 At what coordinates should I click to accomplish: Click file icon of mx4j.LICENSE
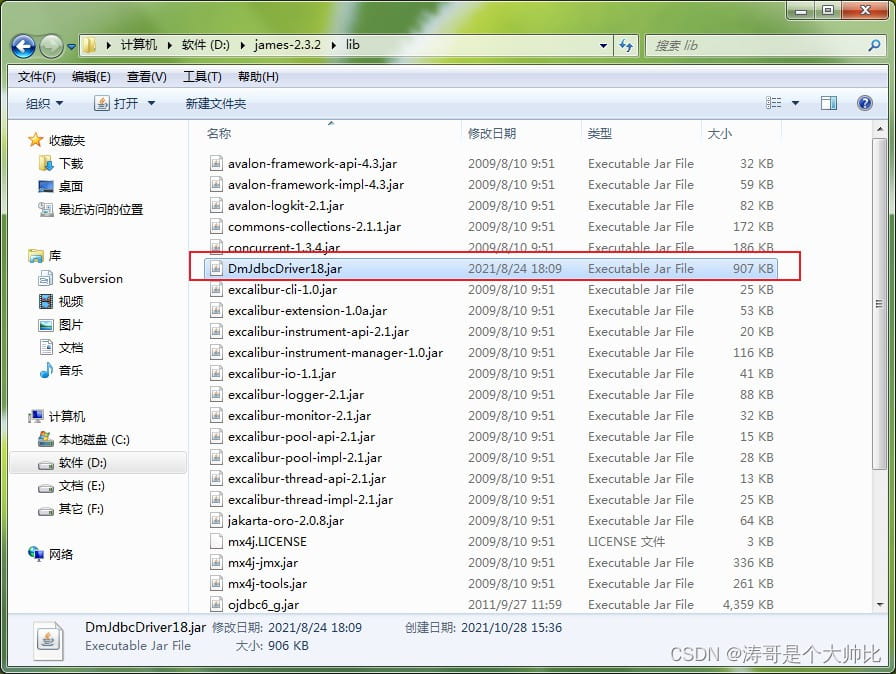[x=216, y=541]
